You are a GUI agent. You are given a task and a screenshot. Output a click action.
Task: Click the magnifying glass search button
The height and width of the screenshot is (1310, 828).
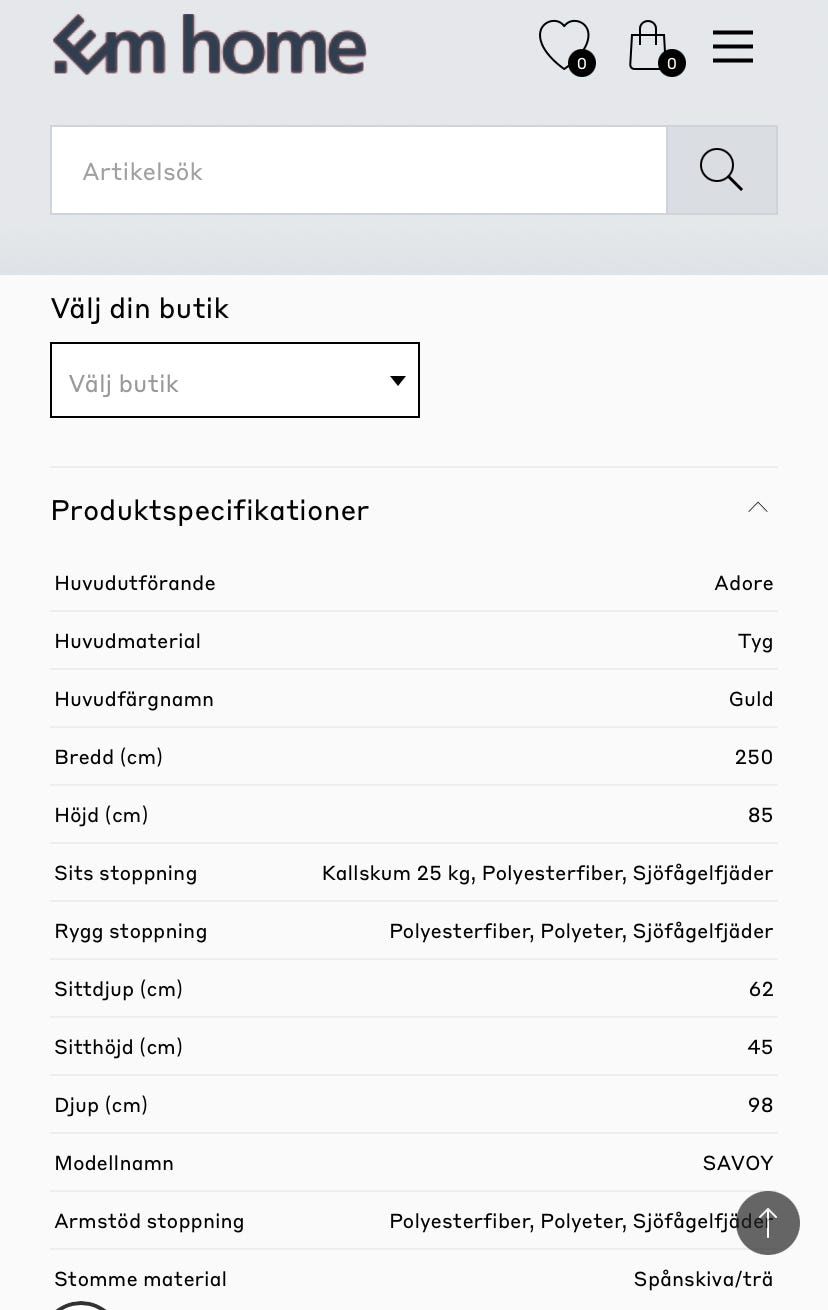(721, 170)
